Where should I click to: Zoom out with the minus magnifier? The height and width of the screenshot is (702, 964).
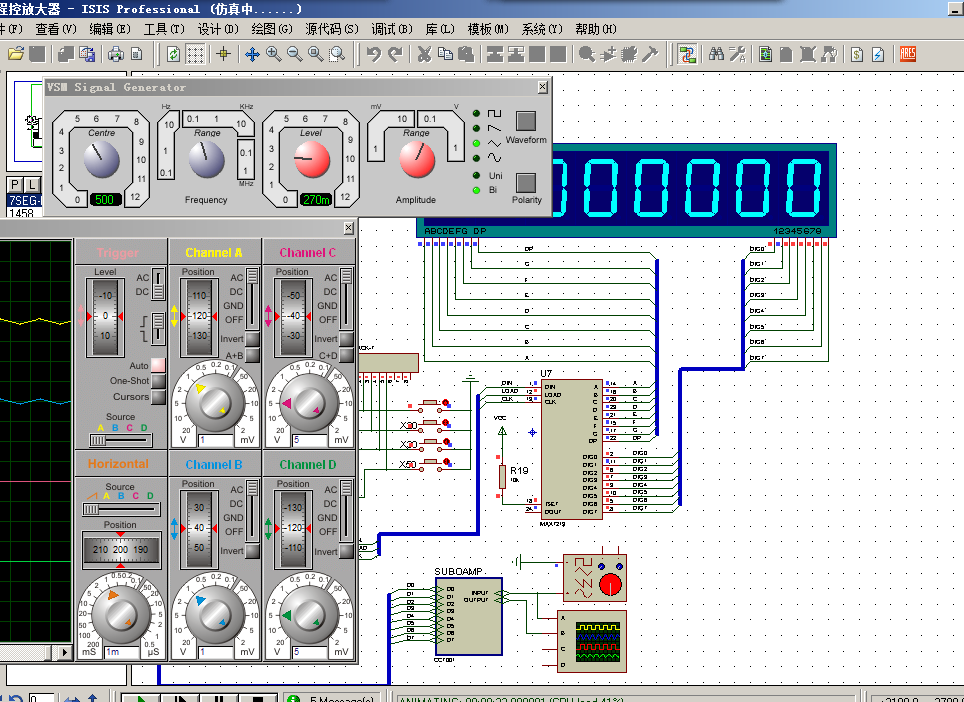[x=294, y=54]
